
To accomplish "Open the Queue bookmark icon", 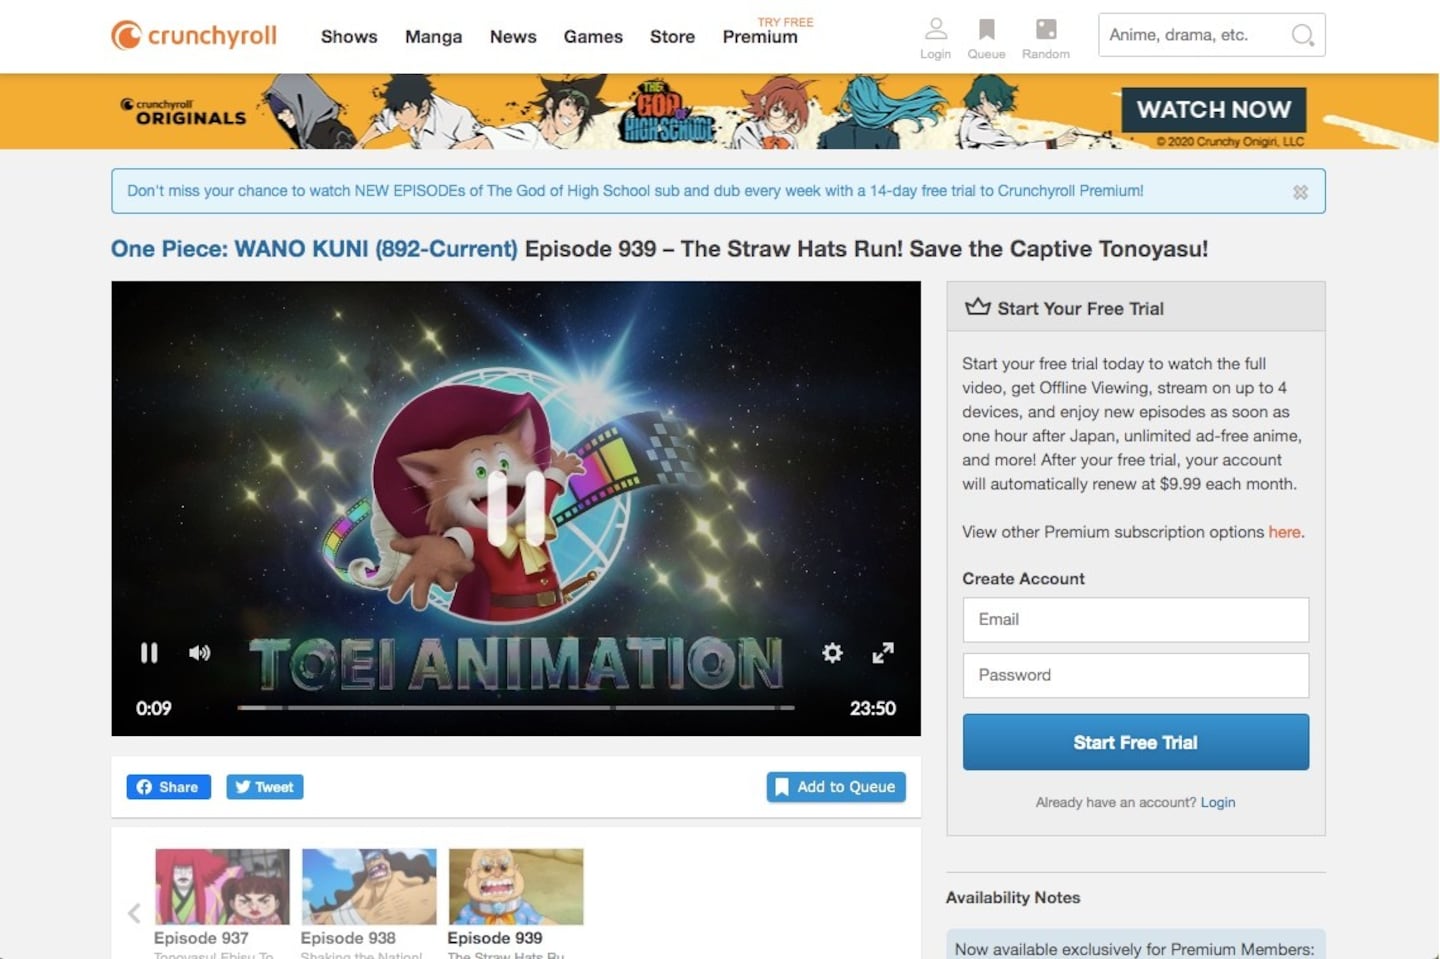I will tap(986, 29).
